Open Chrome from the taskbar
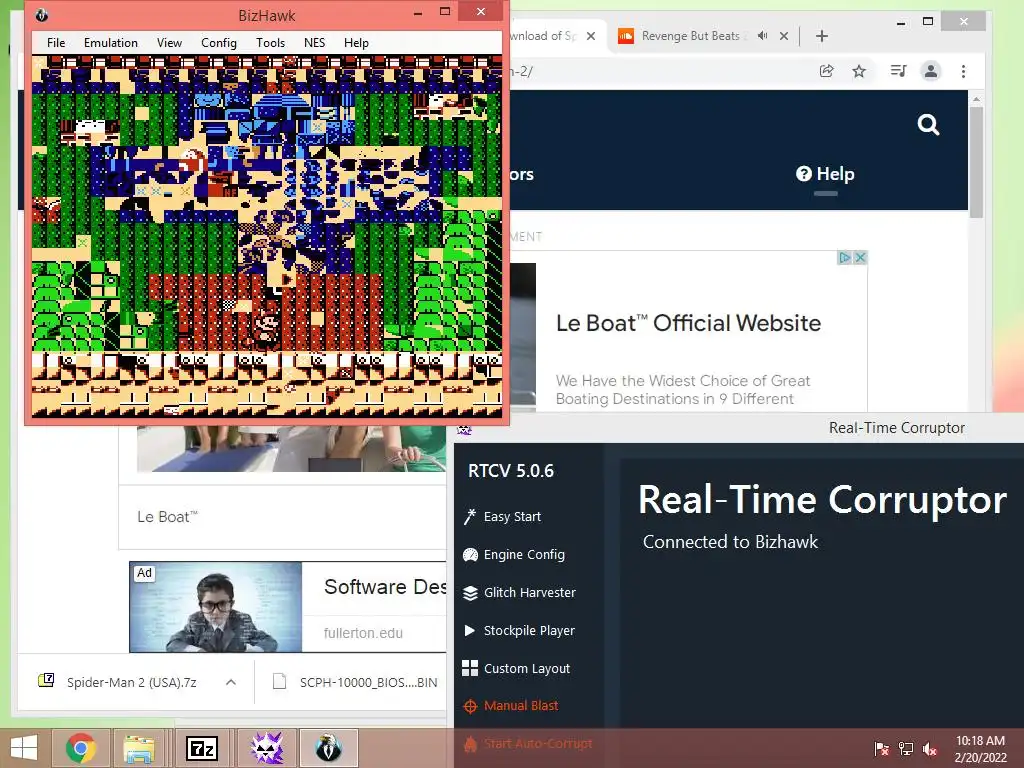 tap(80, 748)
